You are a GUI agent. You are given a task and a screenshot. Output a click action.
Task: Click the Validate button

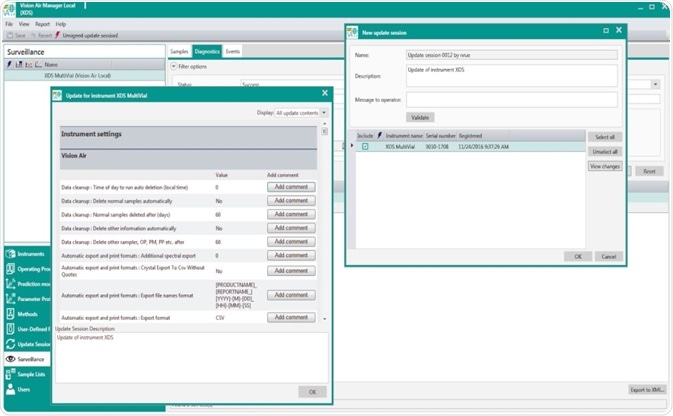pos(420,117)
